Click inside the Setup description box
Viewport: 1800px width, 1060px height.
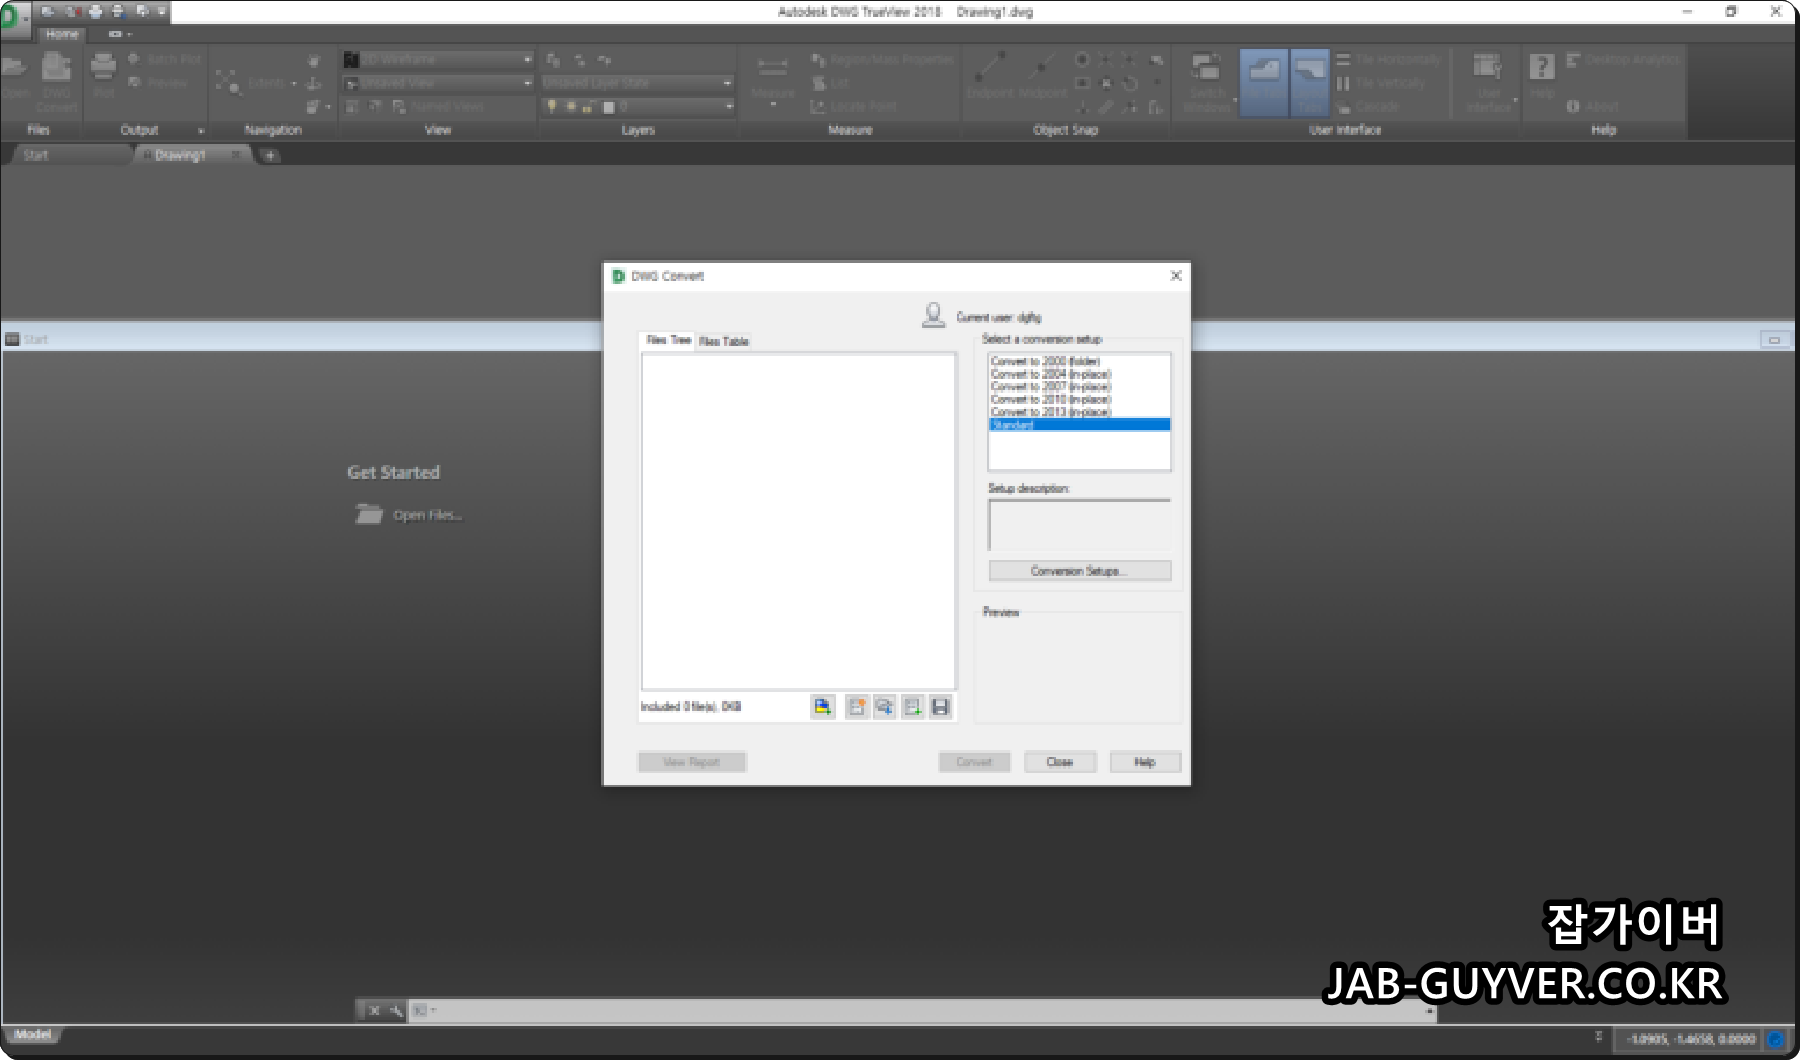tap(1079, 525)
